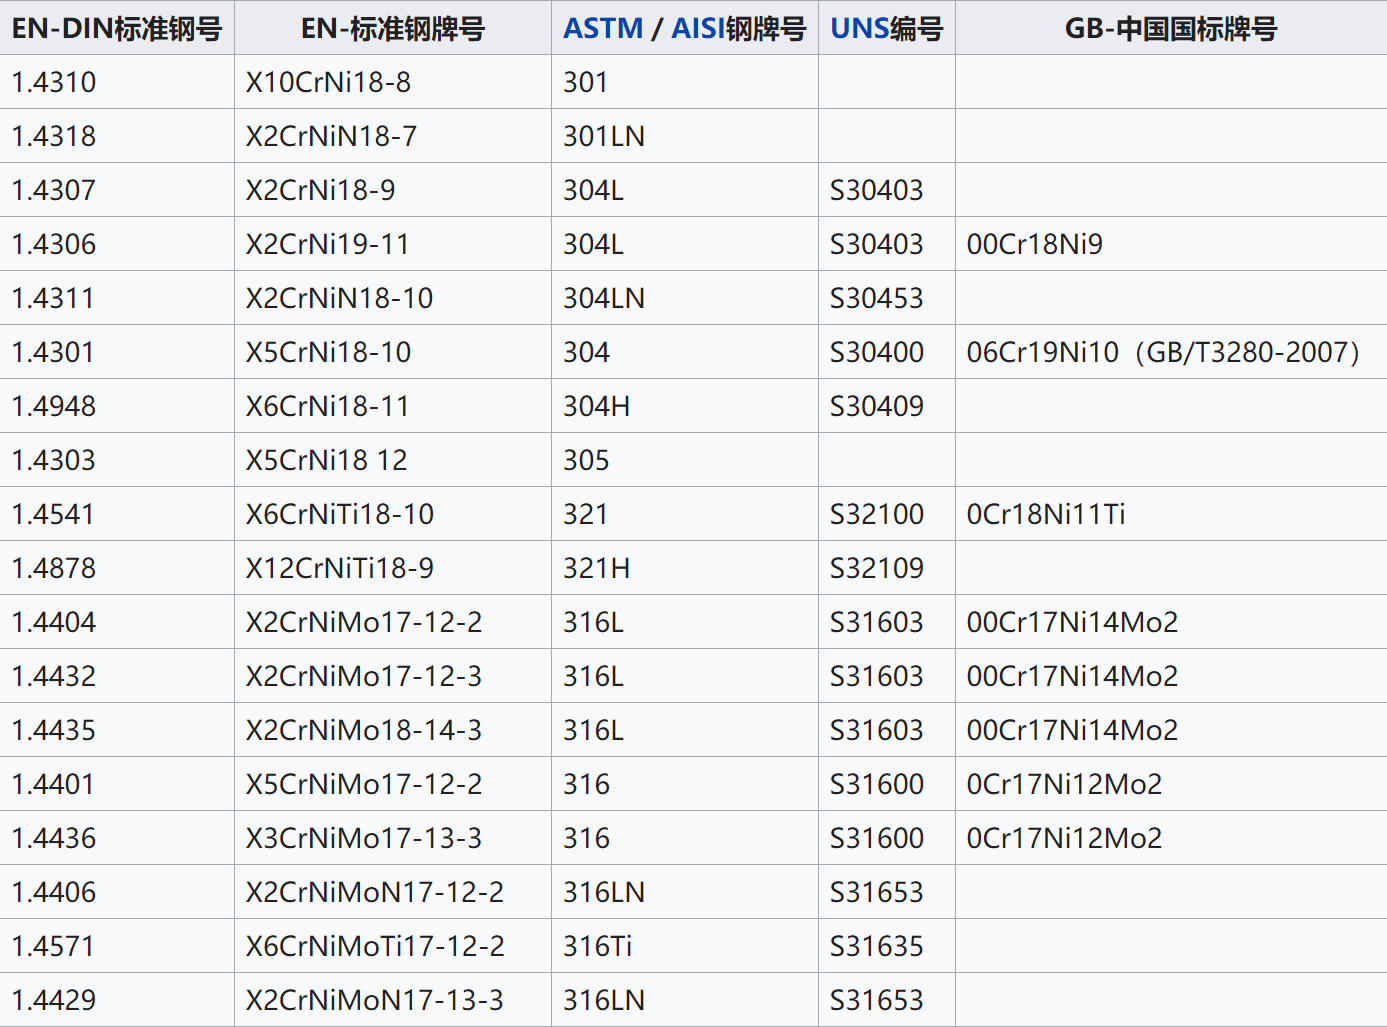Image resolution: width=1387 pixels, height=1027 pixels.
Task: Click the GB-中国国标牌号 column header
Action: coord(1170,28)
